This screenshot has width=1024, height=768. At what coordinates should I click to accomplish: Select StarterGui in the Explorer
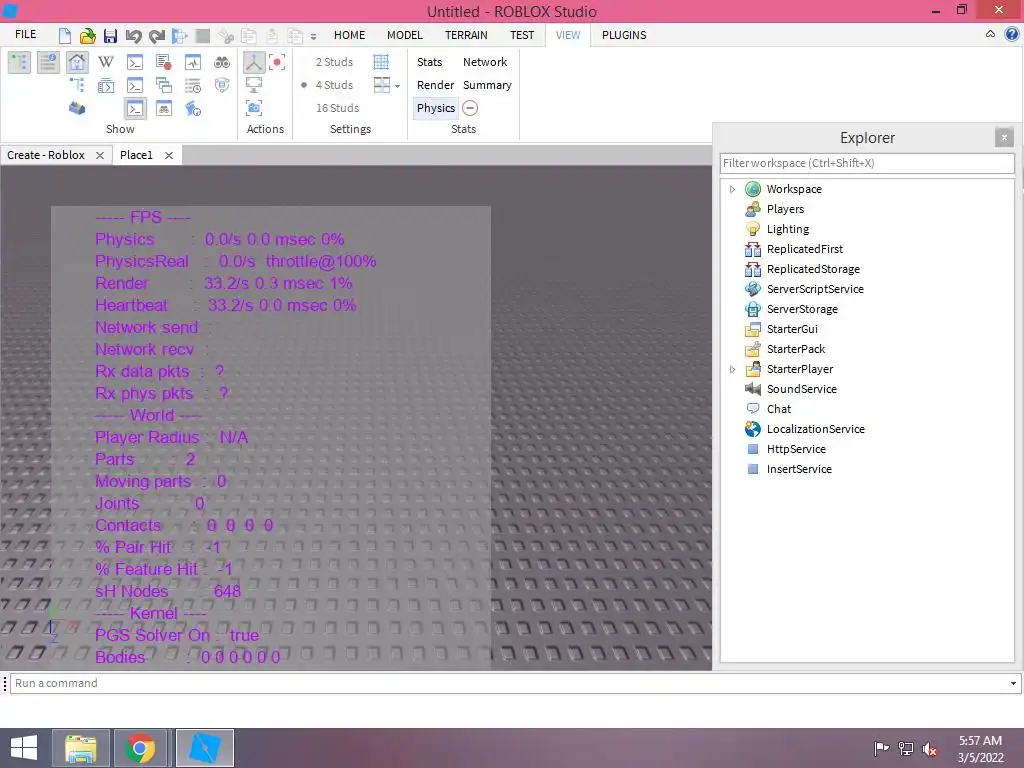[x=792, y=329]
